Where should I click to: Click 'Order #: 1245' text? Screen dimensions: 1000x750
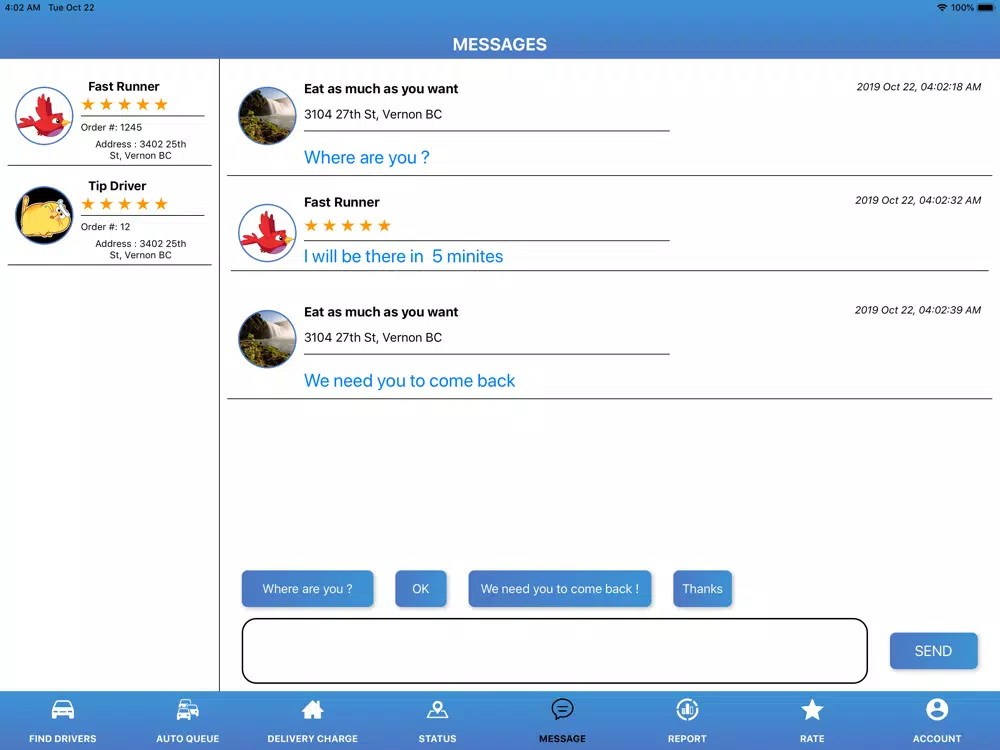[x=111, y=127]
